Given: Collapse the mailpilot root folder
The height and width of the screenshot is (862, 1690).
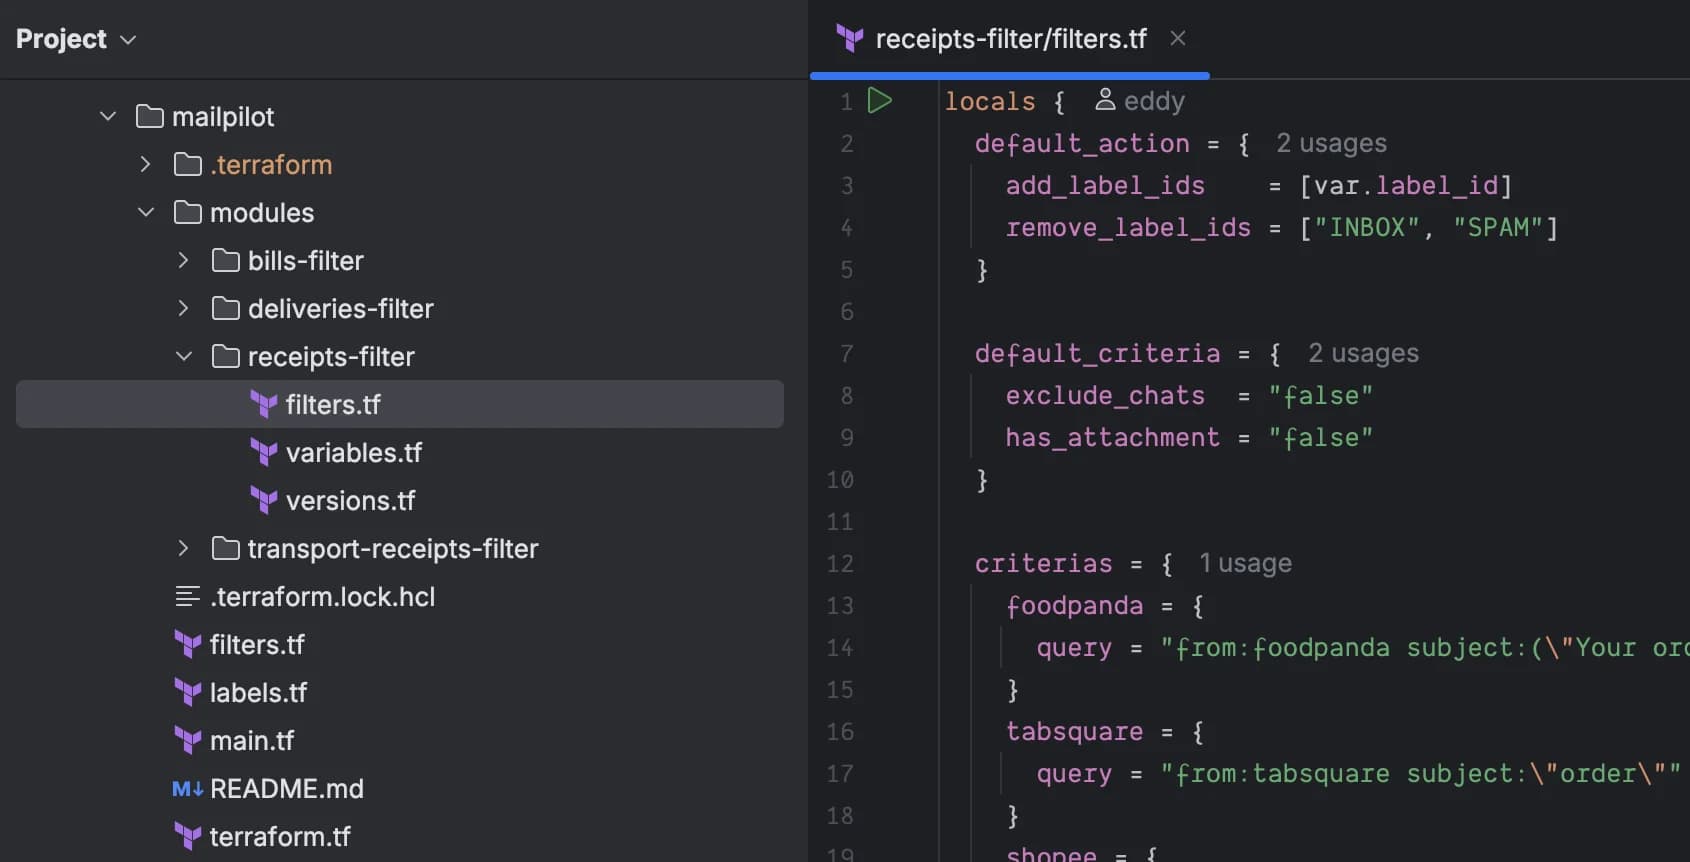Looking at the screenshot, I should click(x=108, y=117).
